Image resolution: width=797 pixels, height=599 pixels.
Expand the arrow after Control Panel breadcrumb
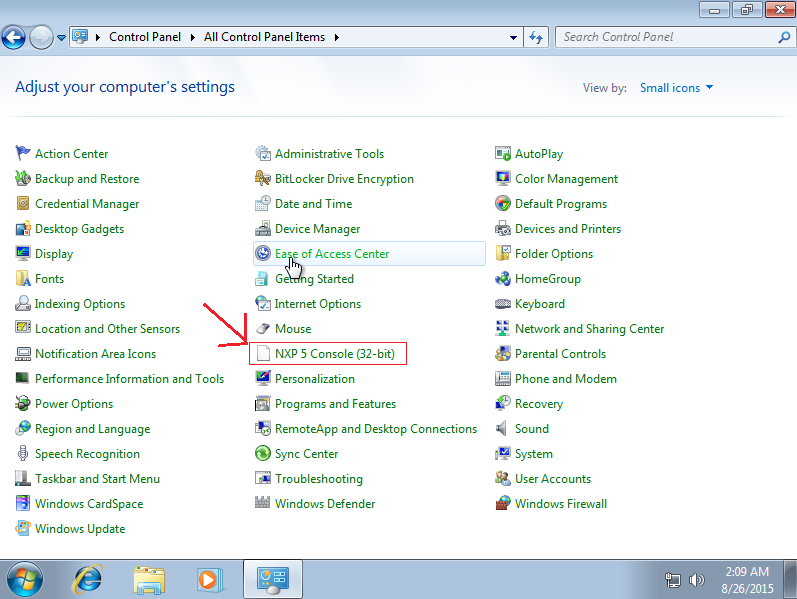[x=193, y=37]
